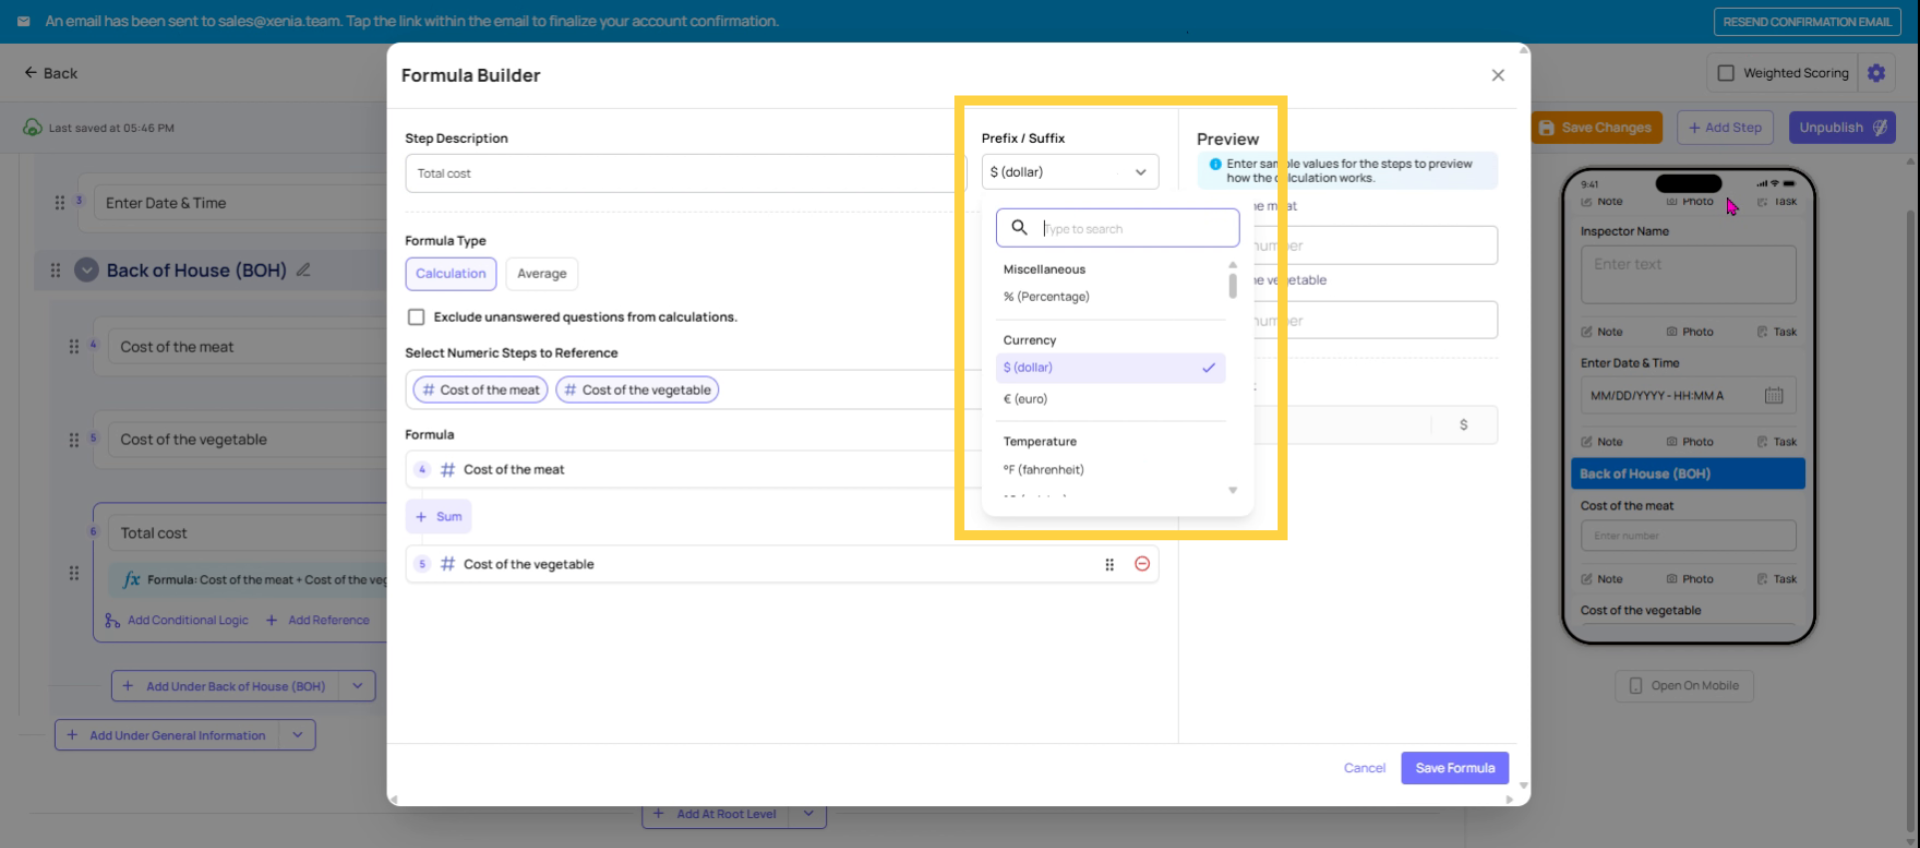Click the Sum operator button
Viewport: 1920px width, 848px height.
(438, 517)
